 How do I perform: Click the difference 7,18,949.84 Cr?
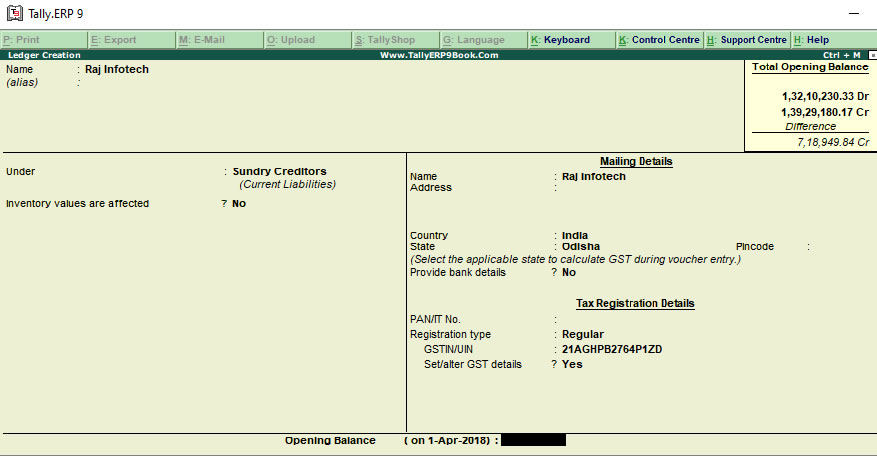click(x=833, y=142)
